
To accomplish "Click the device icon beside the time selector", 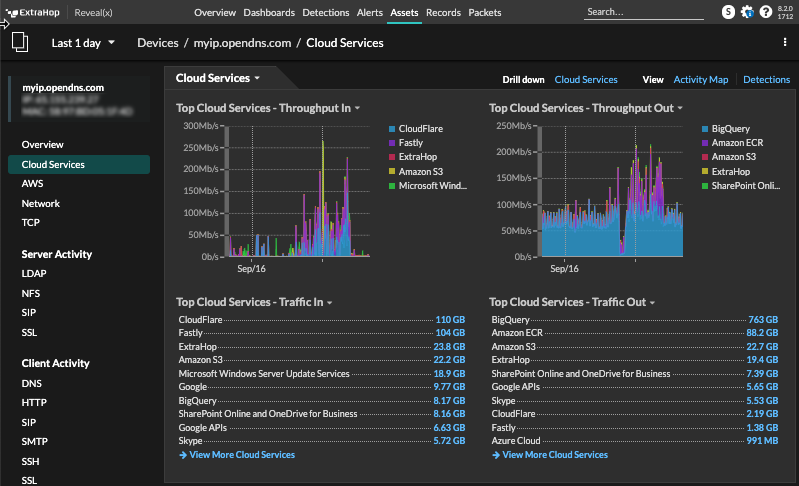I will (20, 42).
